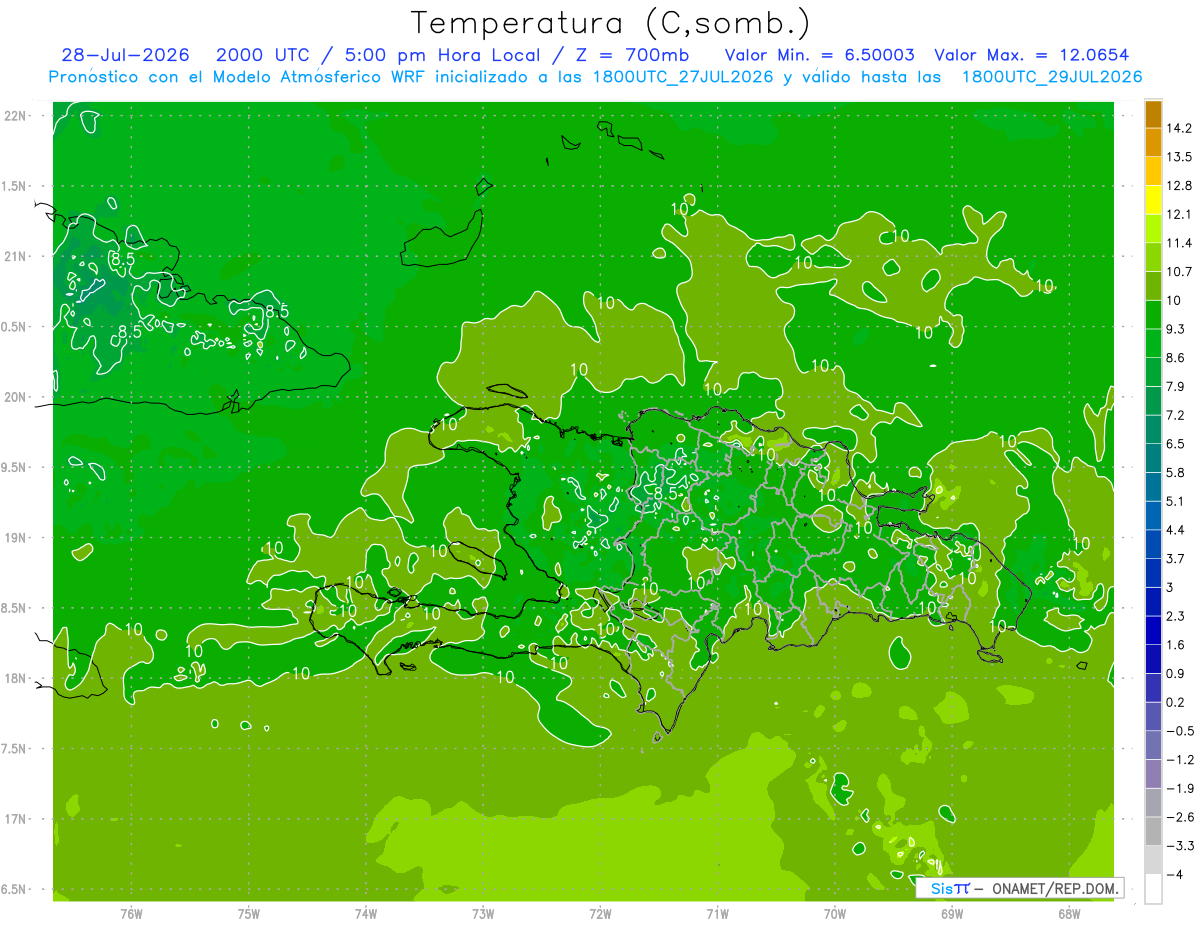Click the "22N" latitude axis label
This screenshot has width=1200, height=927.
pos(15,116)
